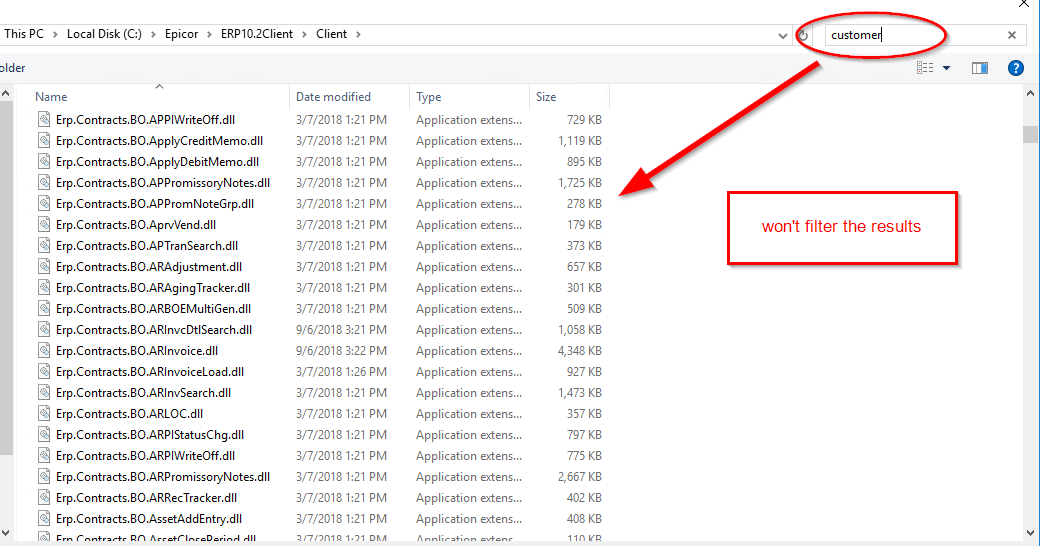Screen dimensions: 1040x546
Task: Expand the address bar history dropdown
Action: click(x=783, y=35)
